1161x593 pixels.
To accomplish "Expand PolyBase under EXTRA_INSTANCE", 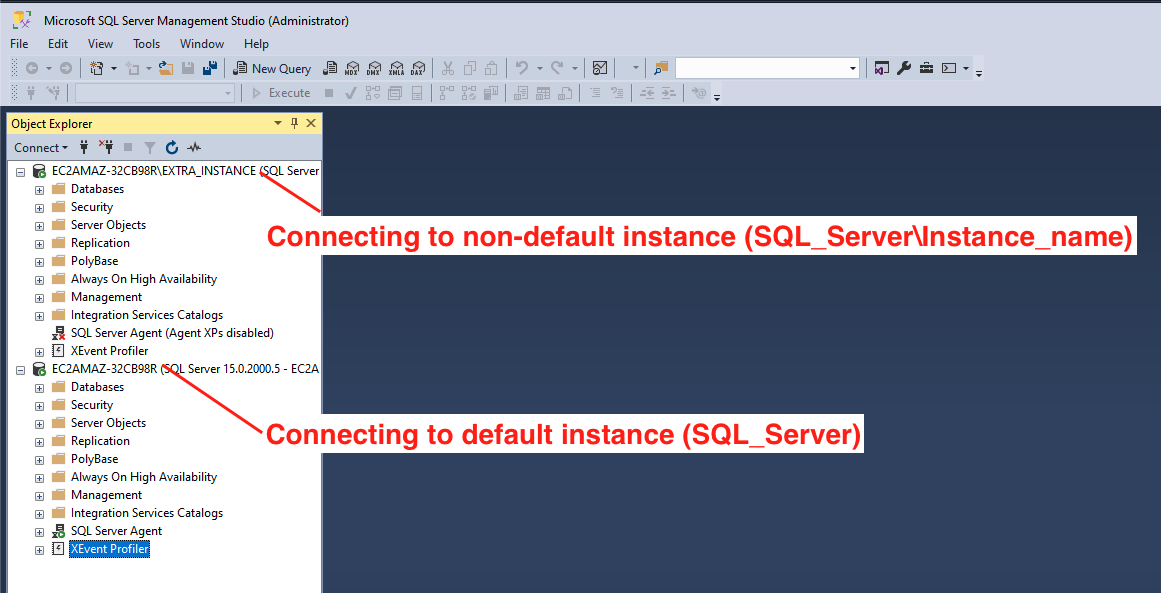I will [40, 261].
